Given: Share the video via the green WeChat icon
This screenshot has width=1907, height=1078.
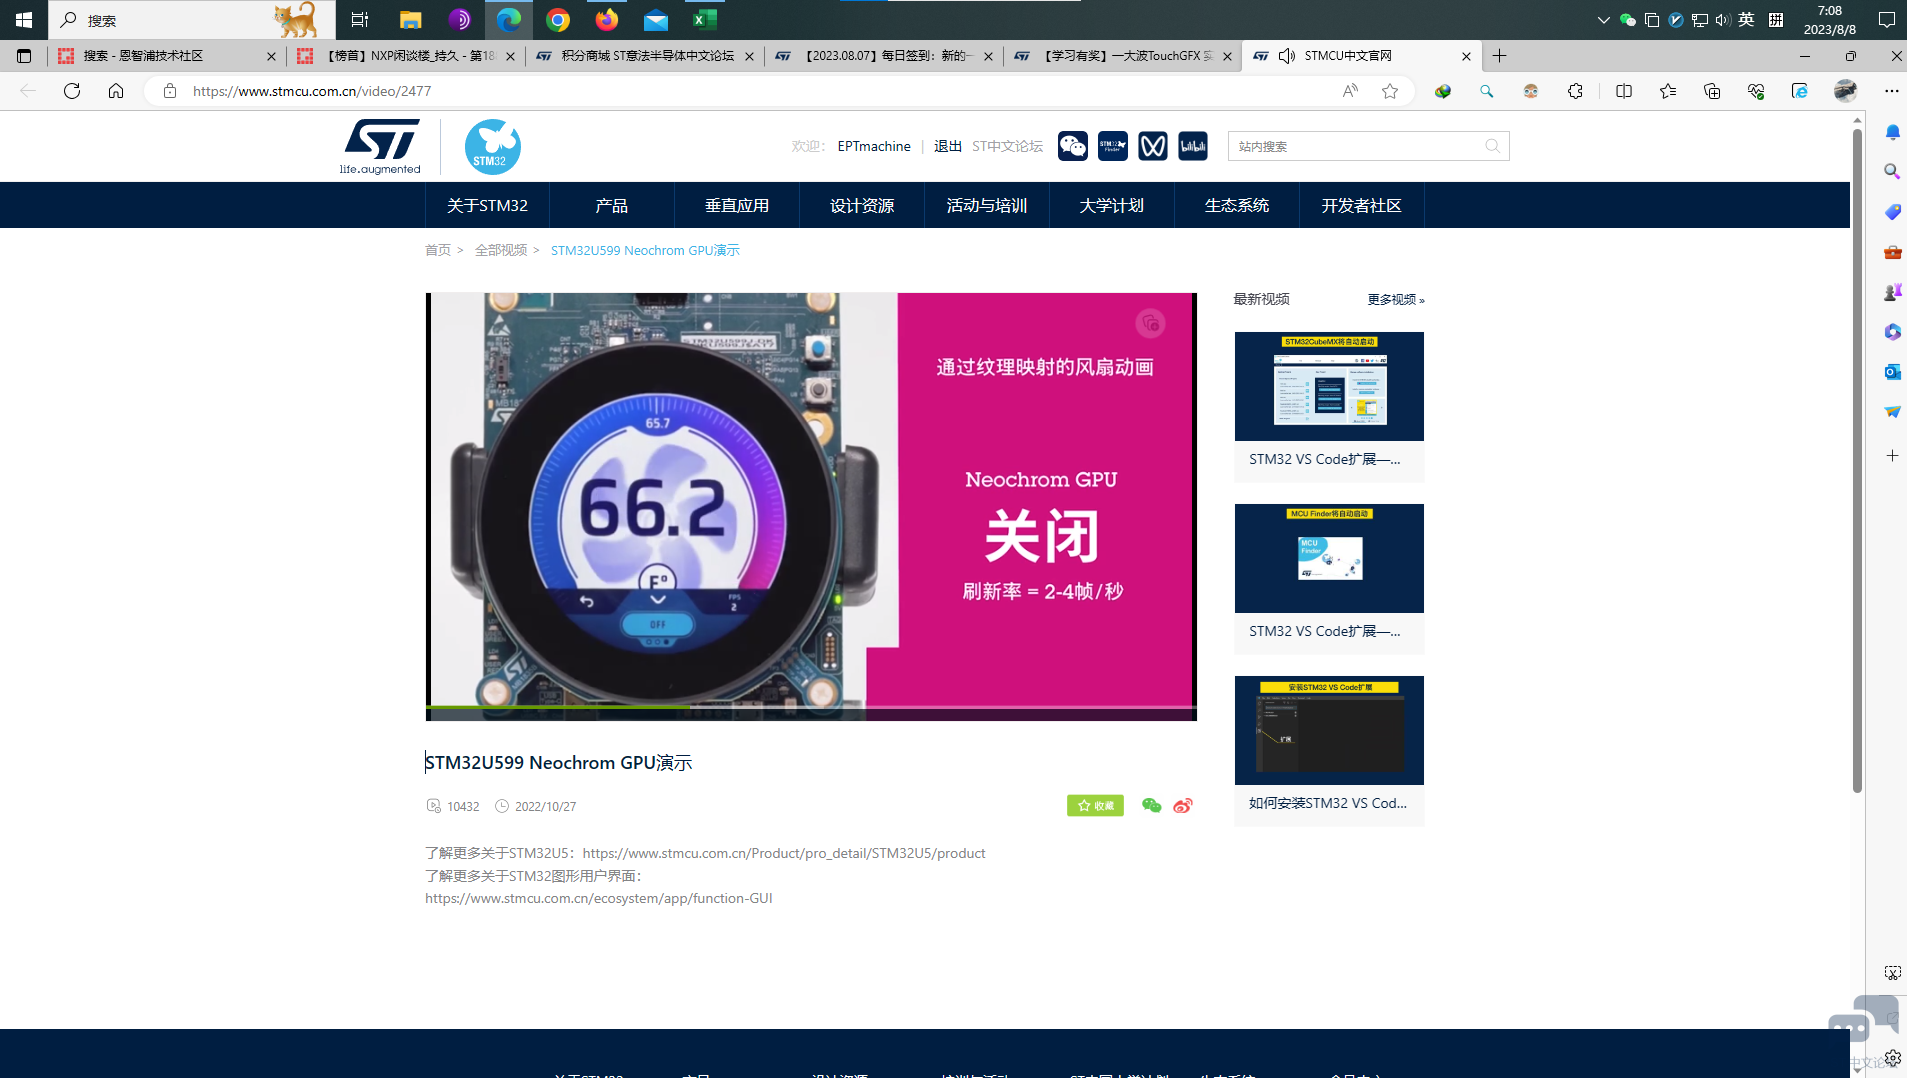Looking at the screenshot, I should (1151, 806).
